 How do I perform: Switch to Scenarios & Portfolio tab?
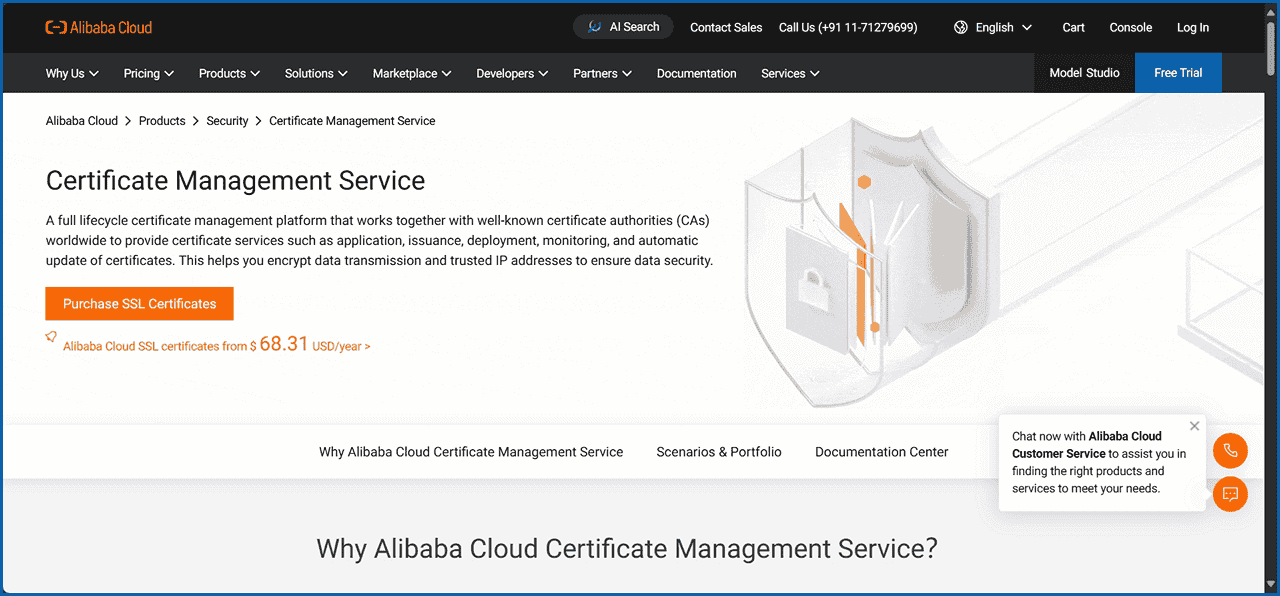(x=719, y=452)
